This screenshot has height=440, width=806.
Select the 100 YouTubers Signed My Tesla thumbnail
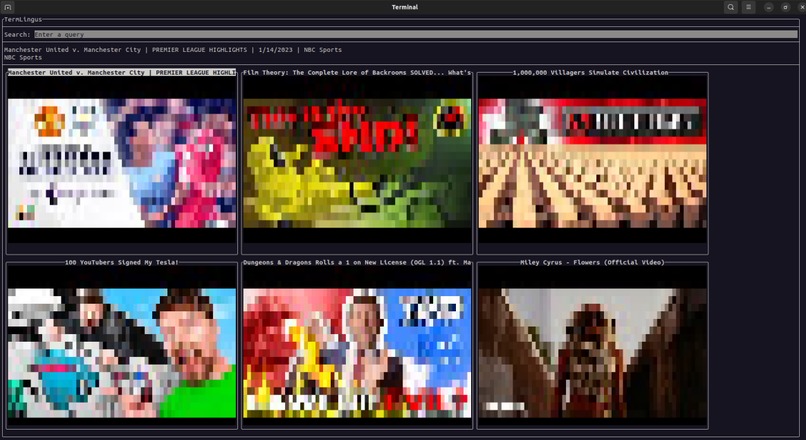122,353
